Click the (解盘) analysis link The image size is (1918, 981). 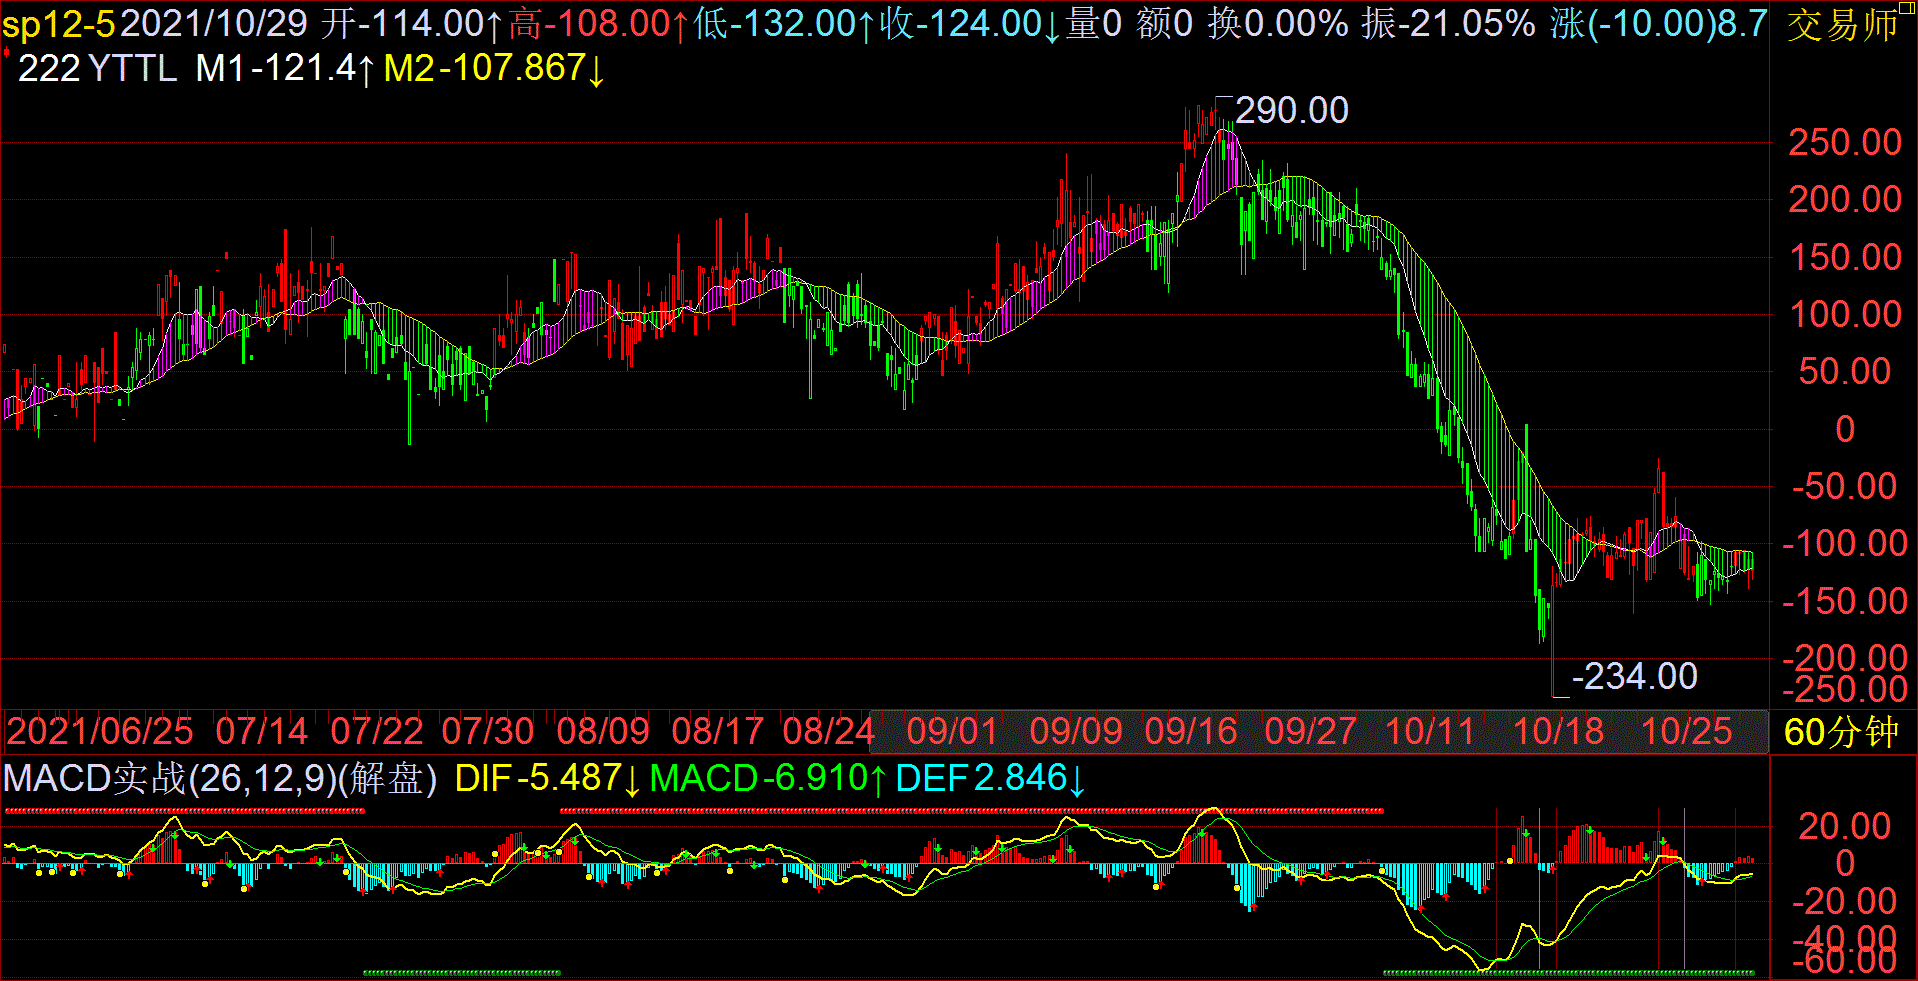coord(387,778)
